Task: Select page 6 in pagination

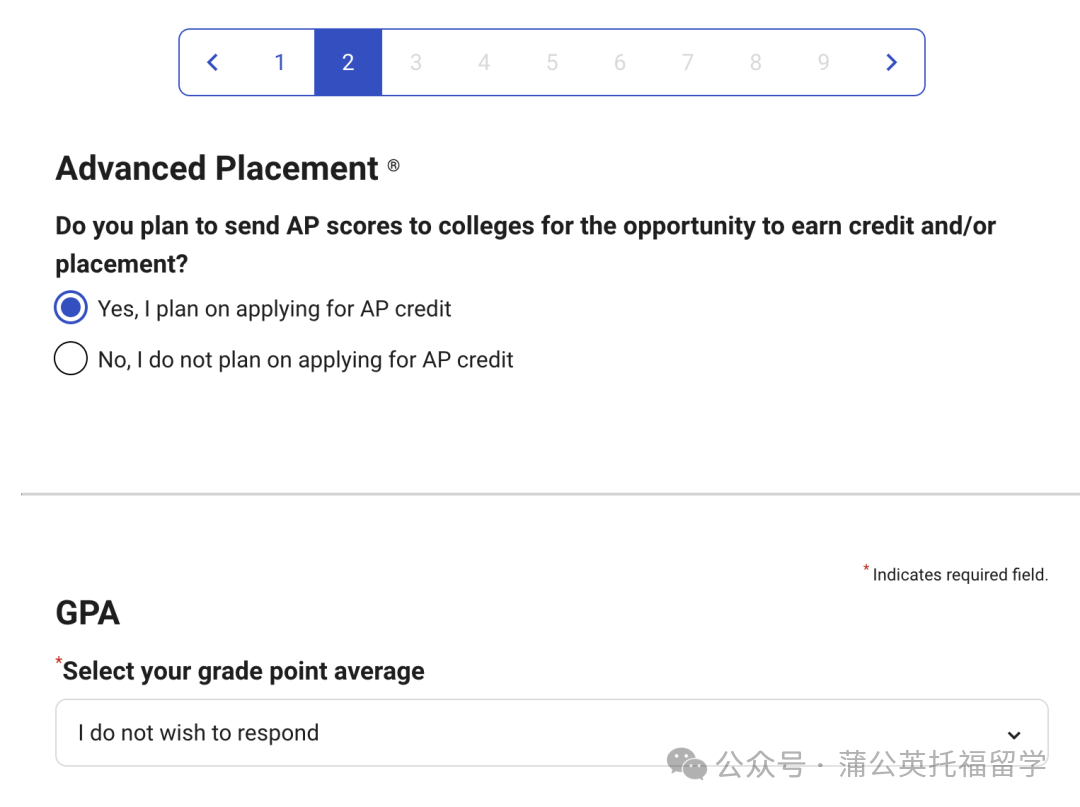Action: (x=620, y=63)
